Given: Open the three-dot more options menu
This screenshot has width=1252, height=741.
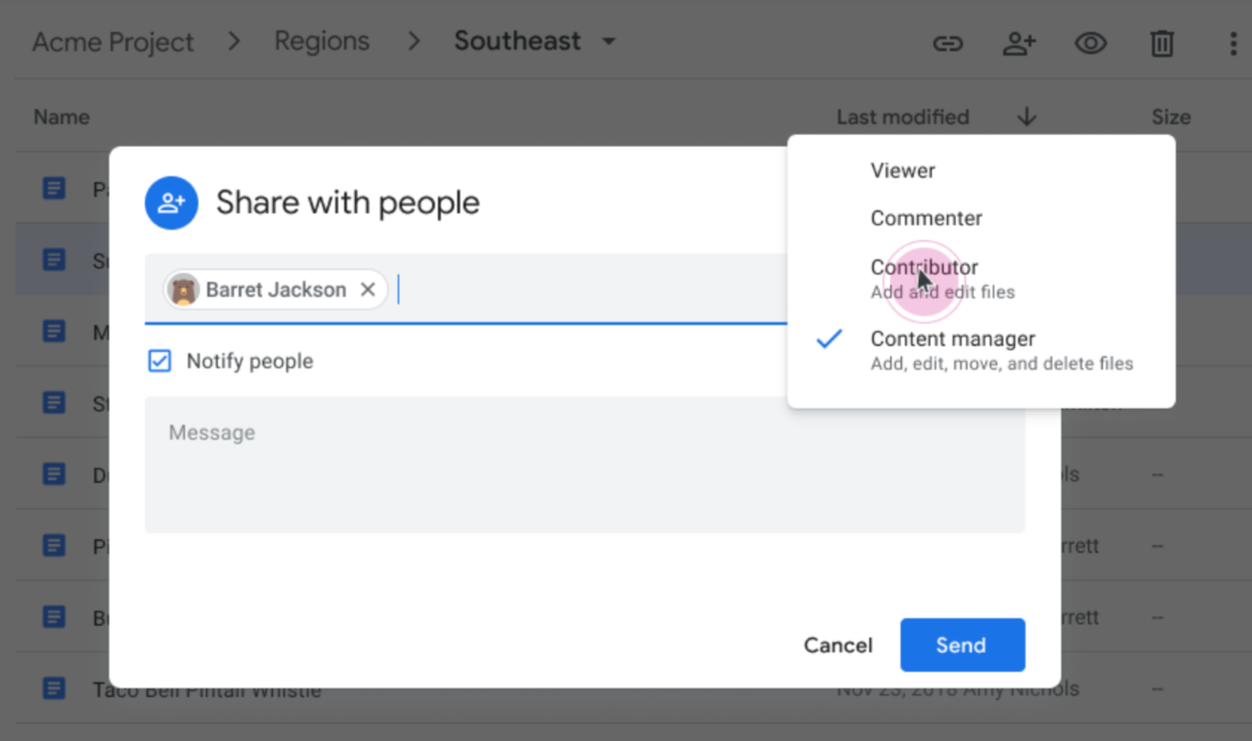Looking at the screenshot, I should tap(1232, 43).
